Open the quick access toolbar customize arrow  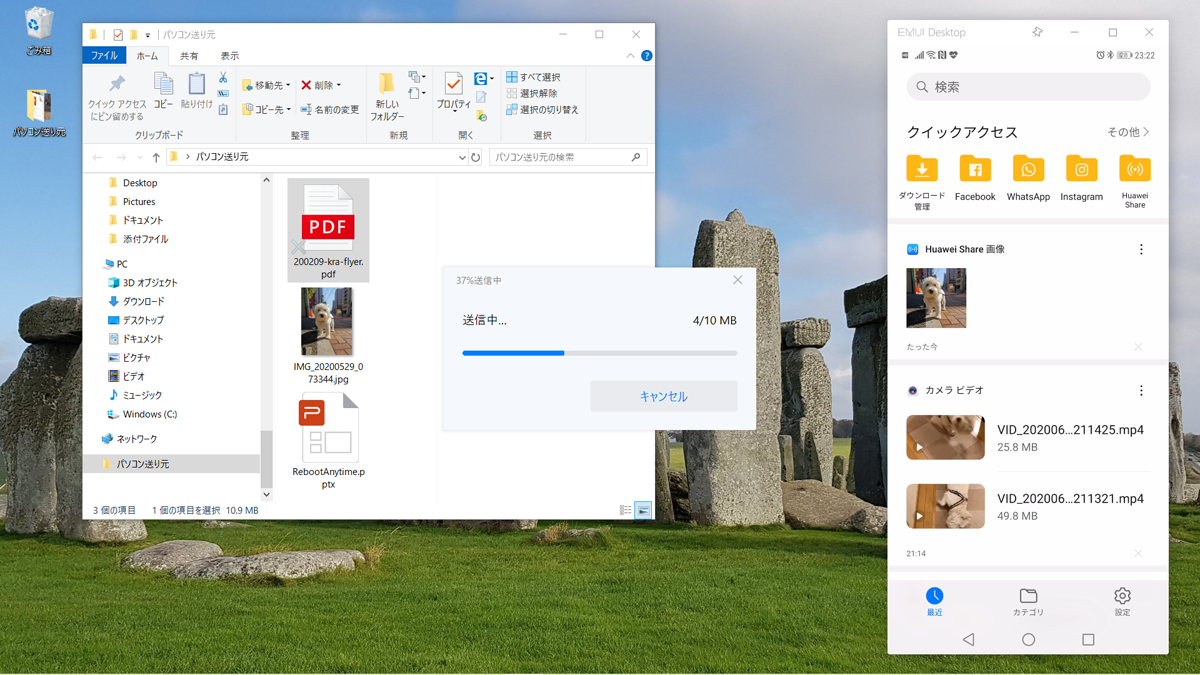[148, 35]
